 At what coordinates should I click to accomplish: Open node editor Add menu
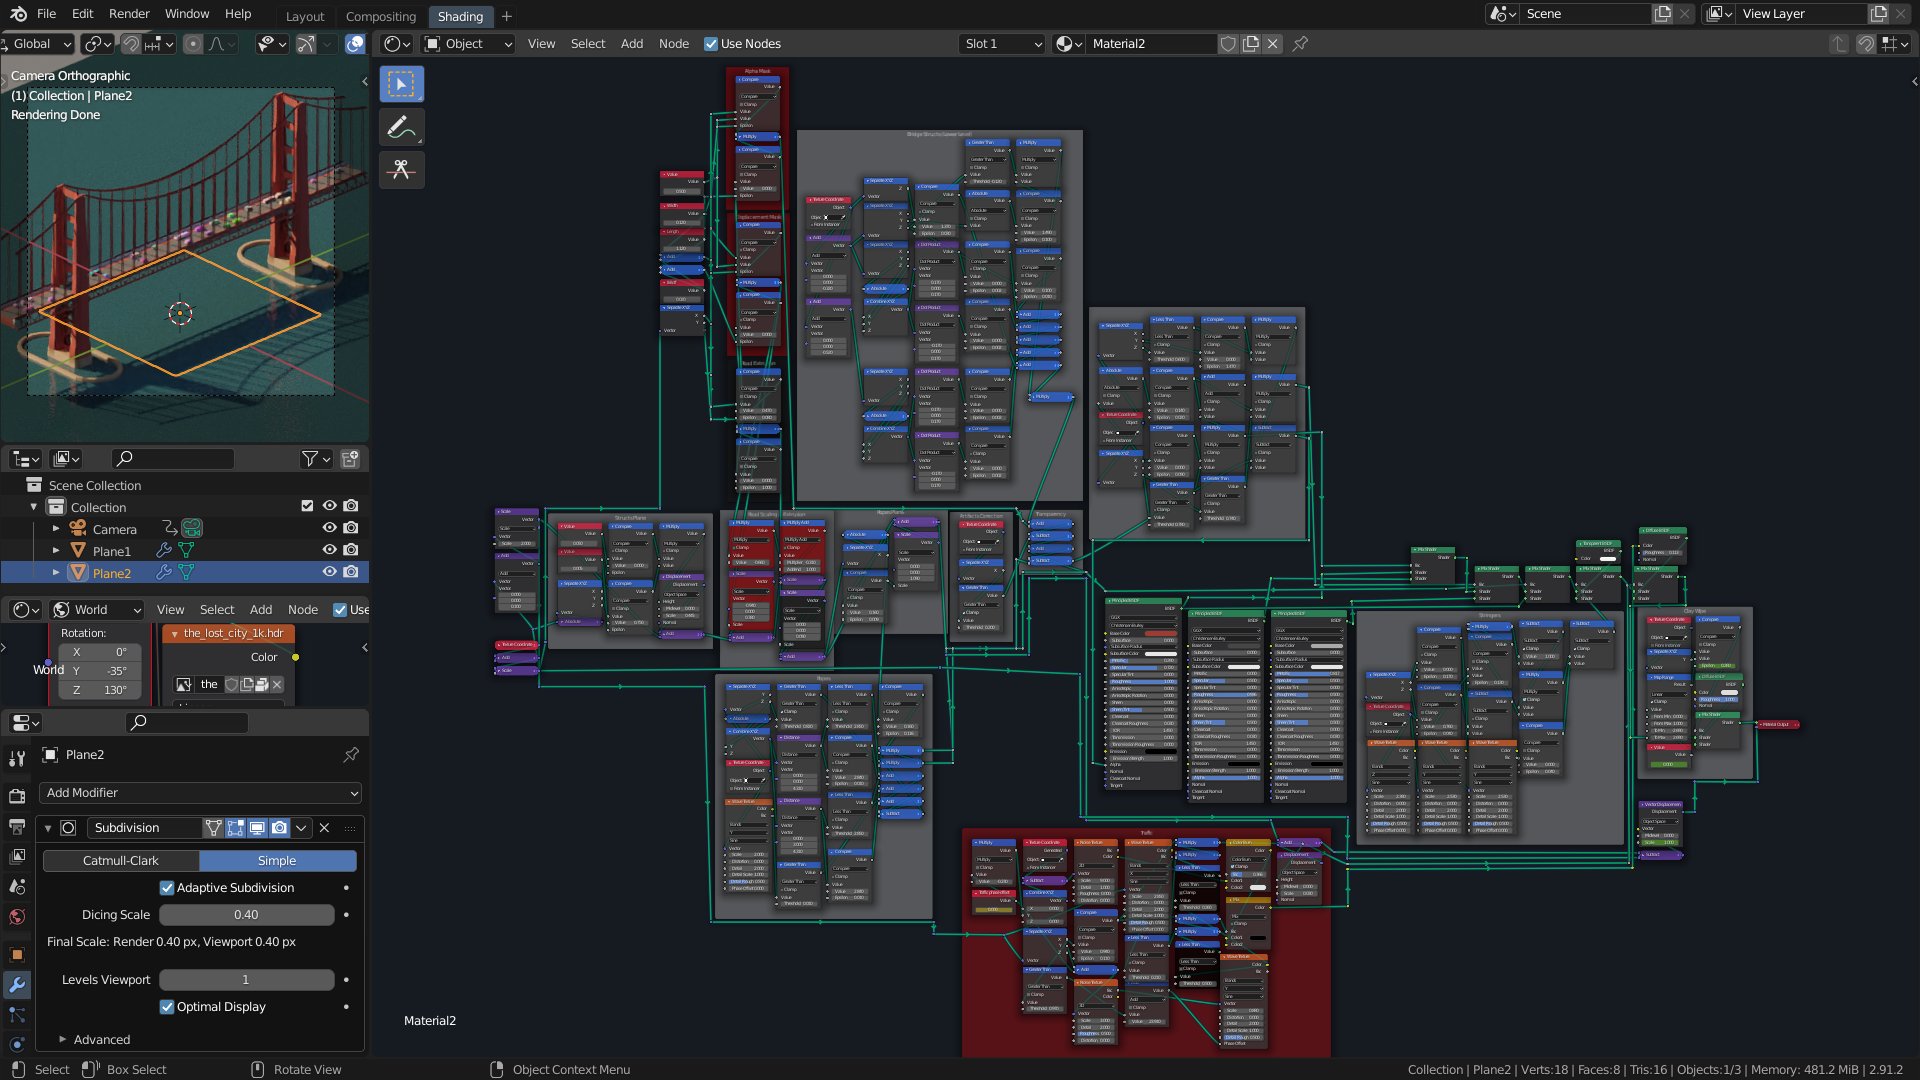(631, 44)
